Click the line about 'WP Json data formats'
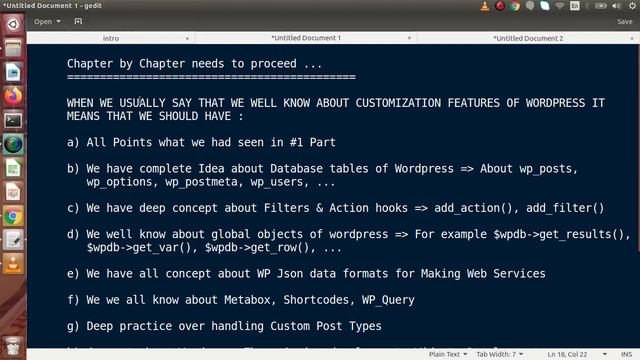The image size is (640, 360). (x=306, y=273)
